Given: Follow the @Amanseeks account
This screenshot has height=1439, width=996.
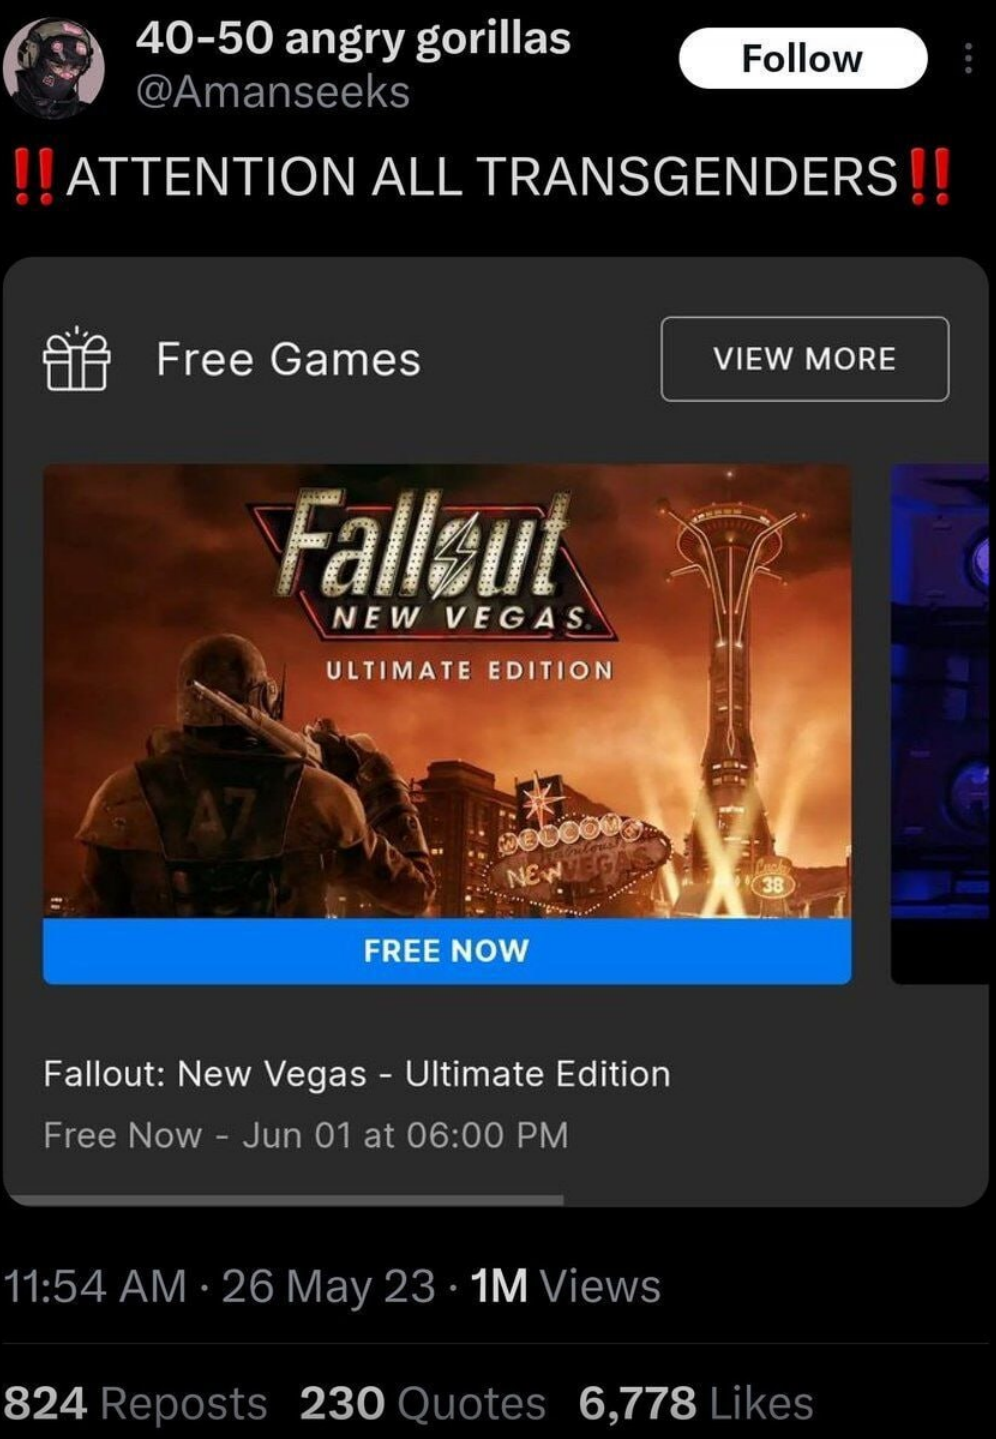Looking at the screenshot, I should pyautogui.click(x=803, y=58).
